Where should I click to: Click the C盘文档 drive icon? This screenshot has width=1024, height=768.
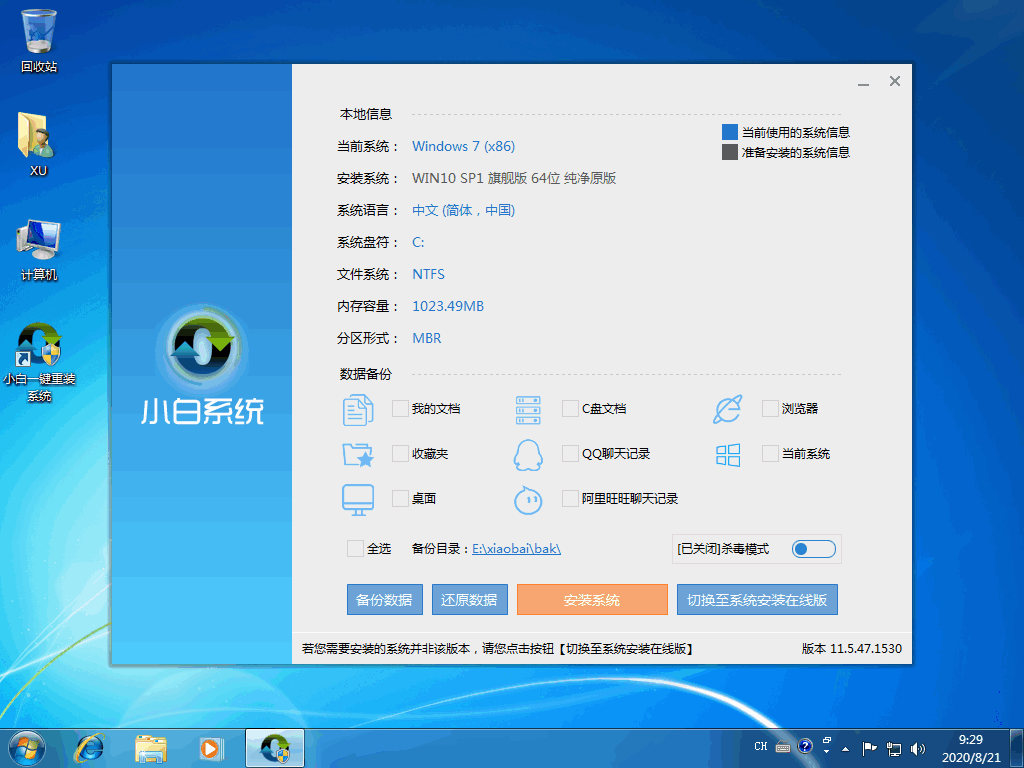tap(527, 409)
